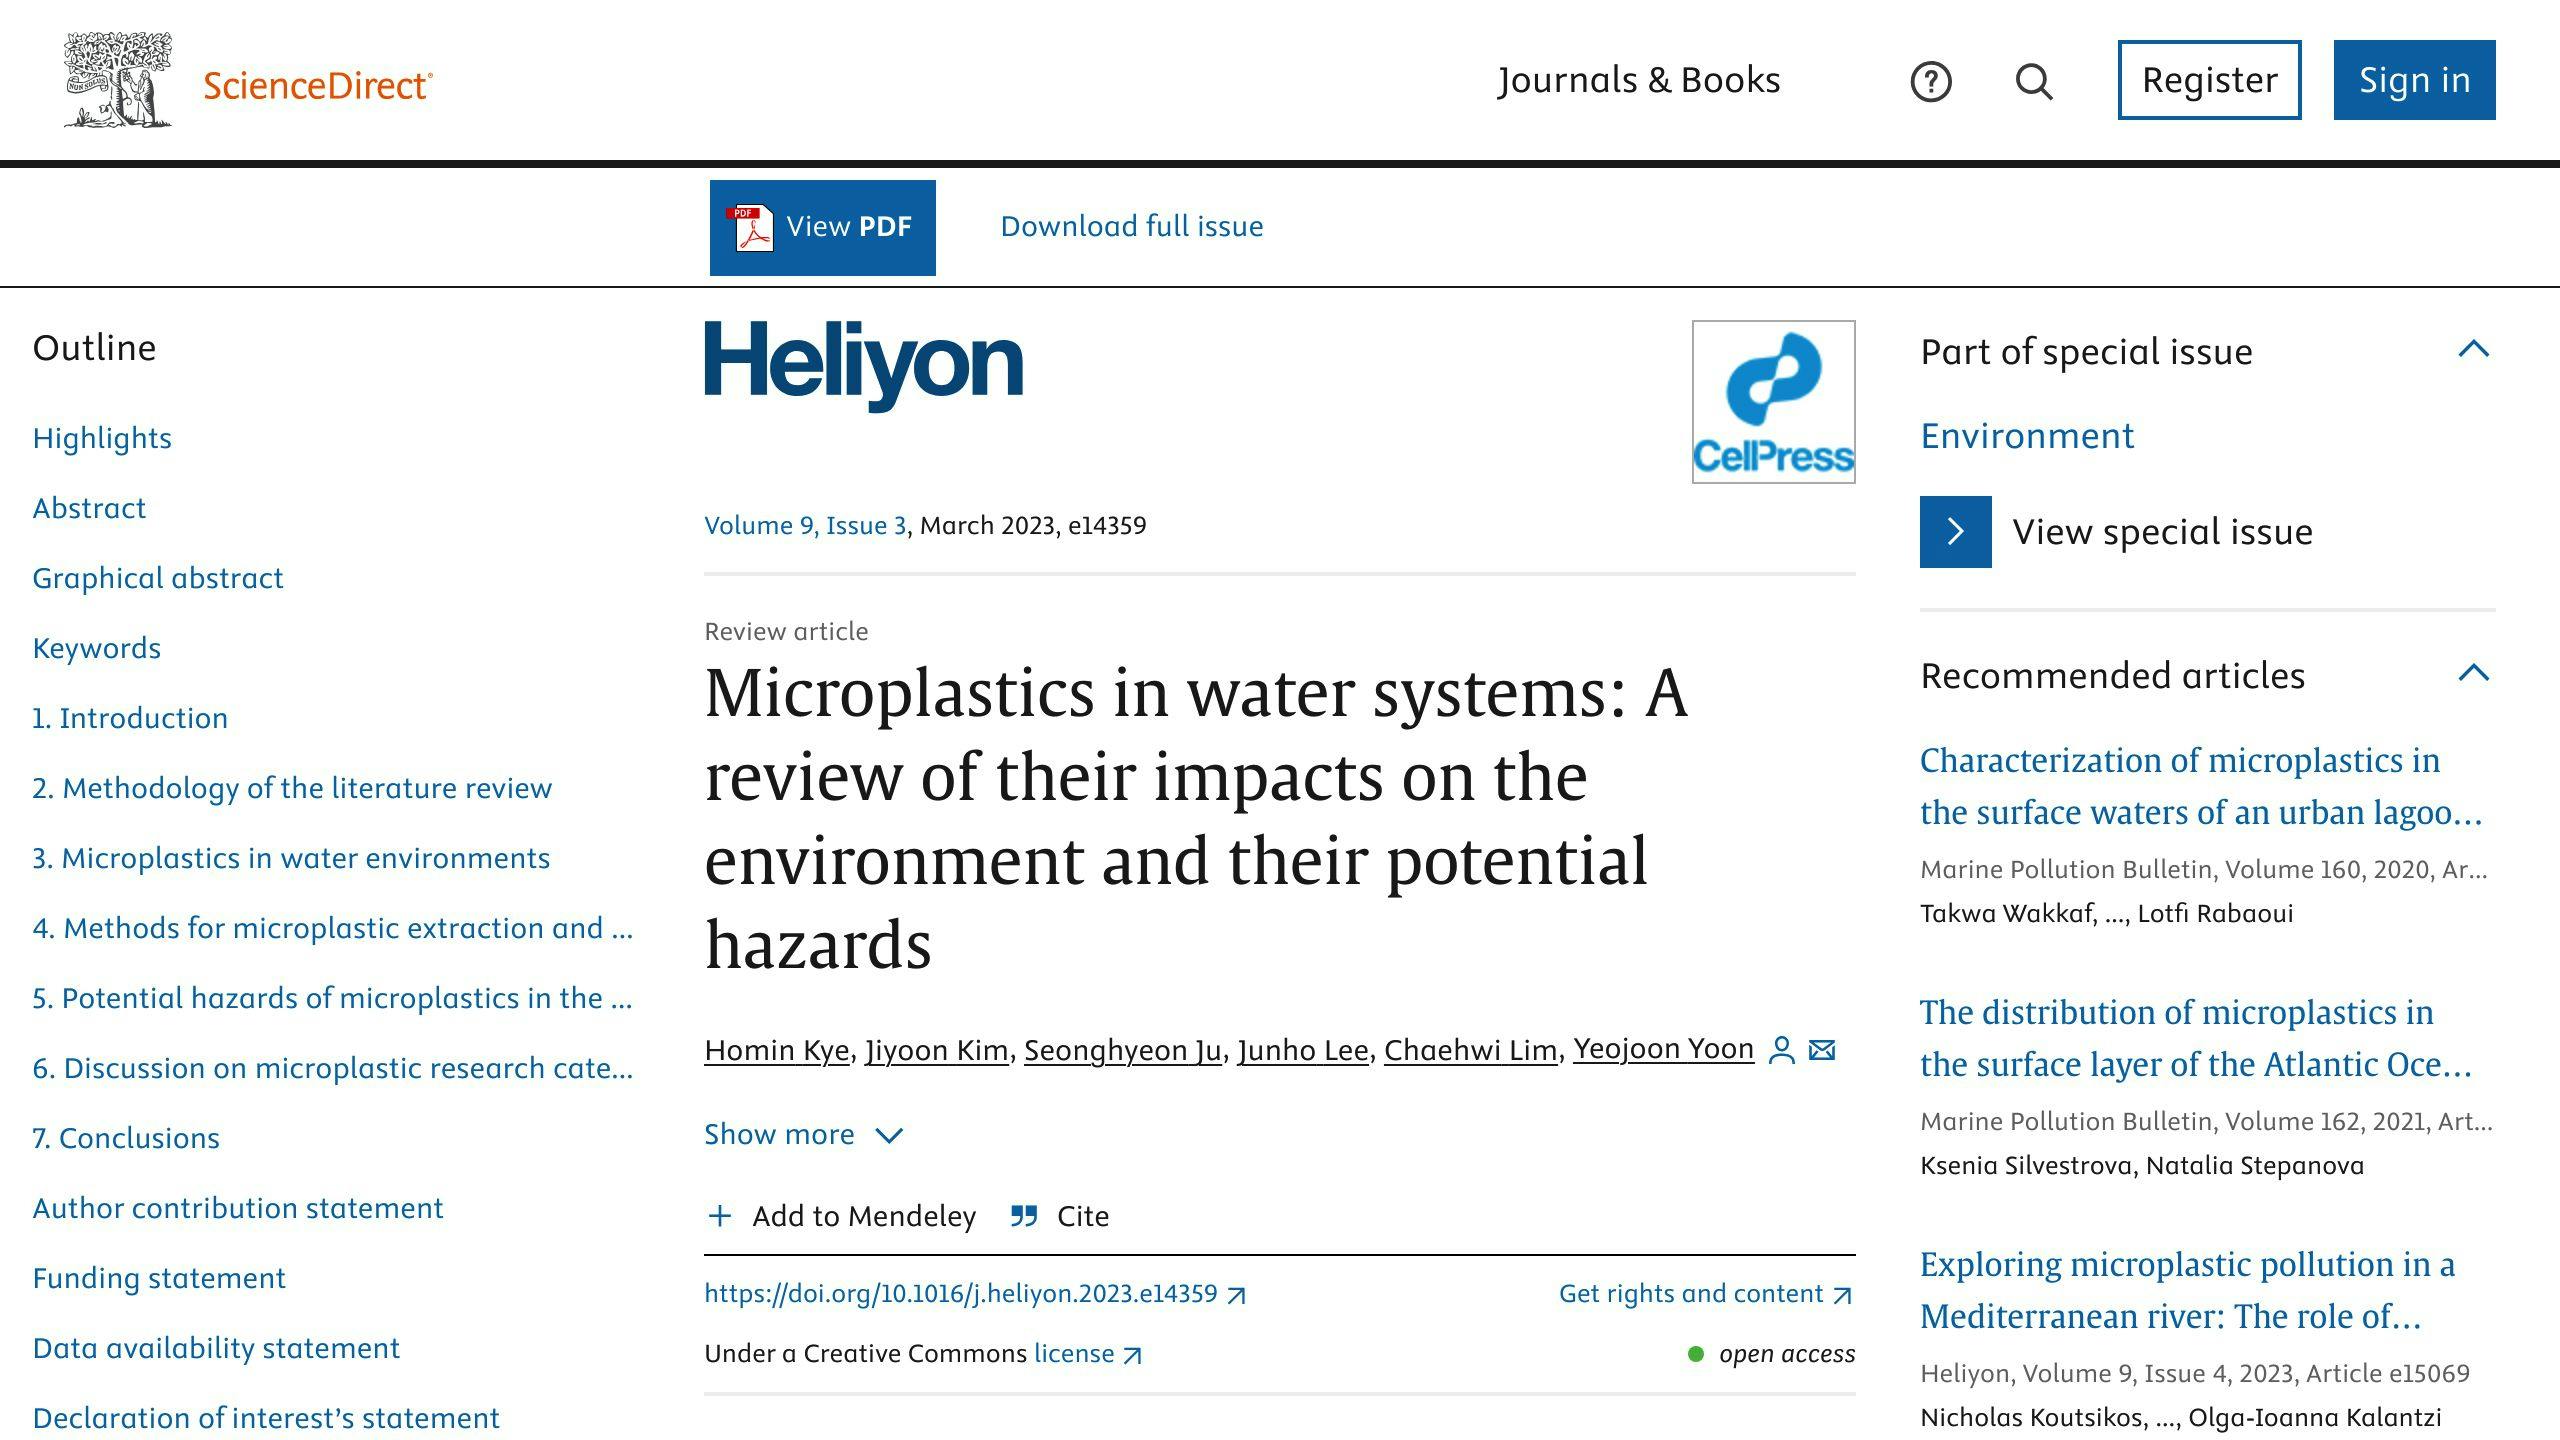Click the author profile person icon
This screenshot has height=1440, width=2560.
click(1781, 1050)
